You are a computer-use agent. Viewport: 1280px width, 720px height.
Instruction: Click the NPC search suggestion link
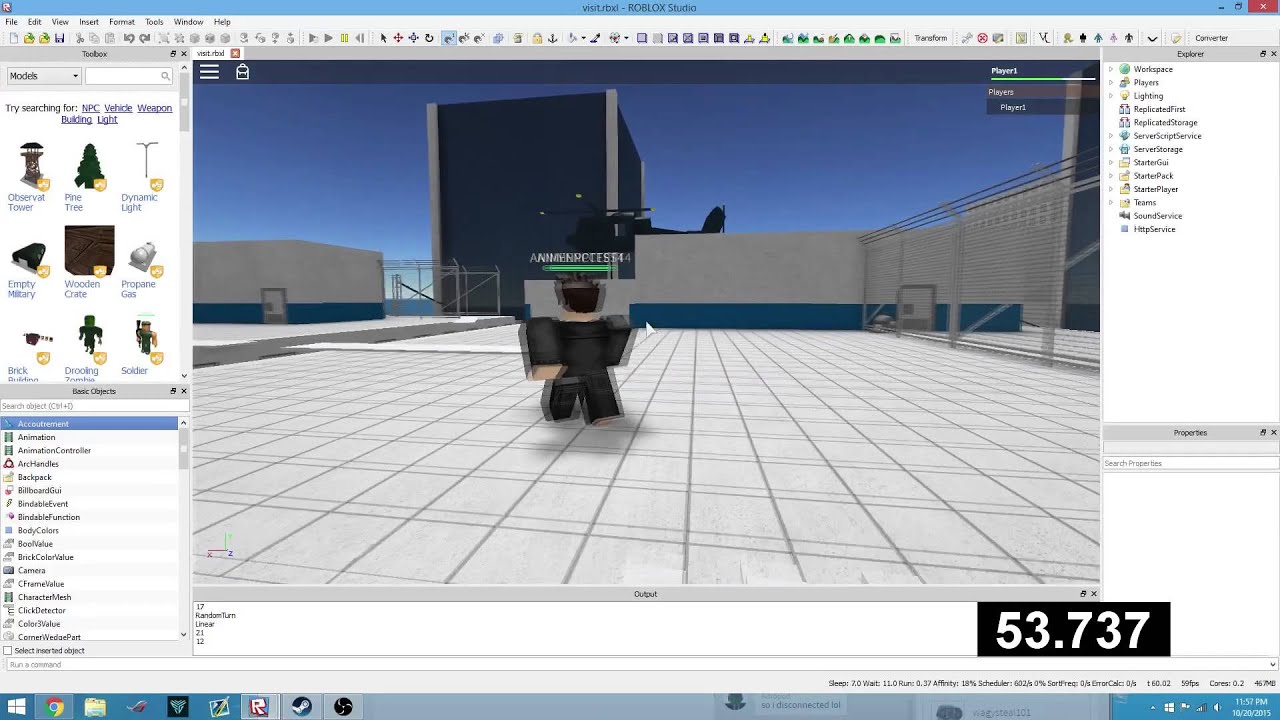[90, 108]
